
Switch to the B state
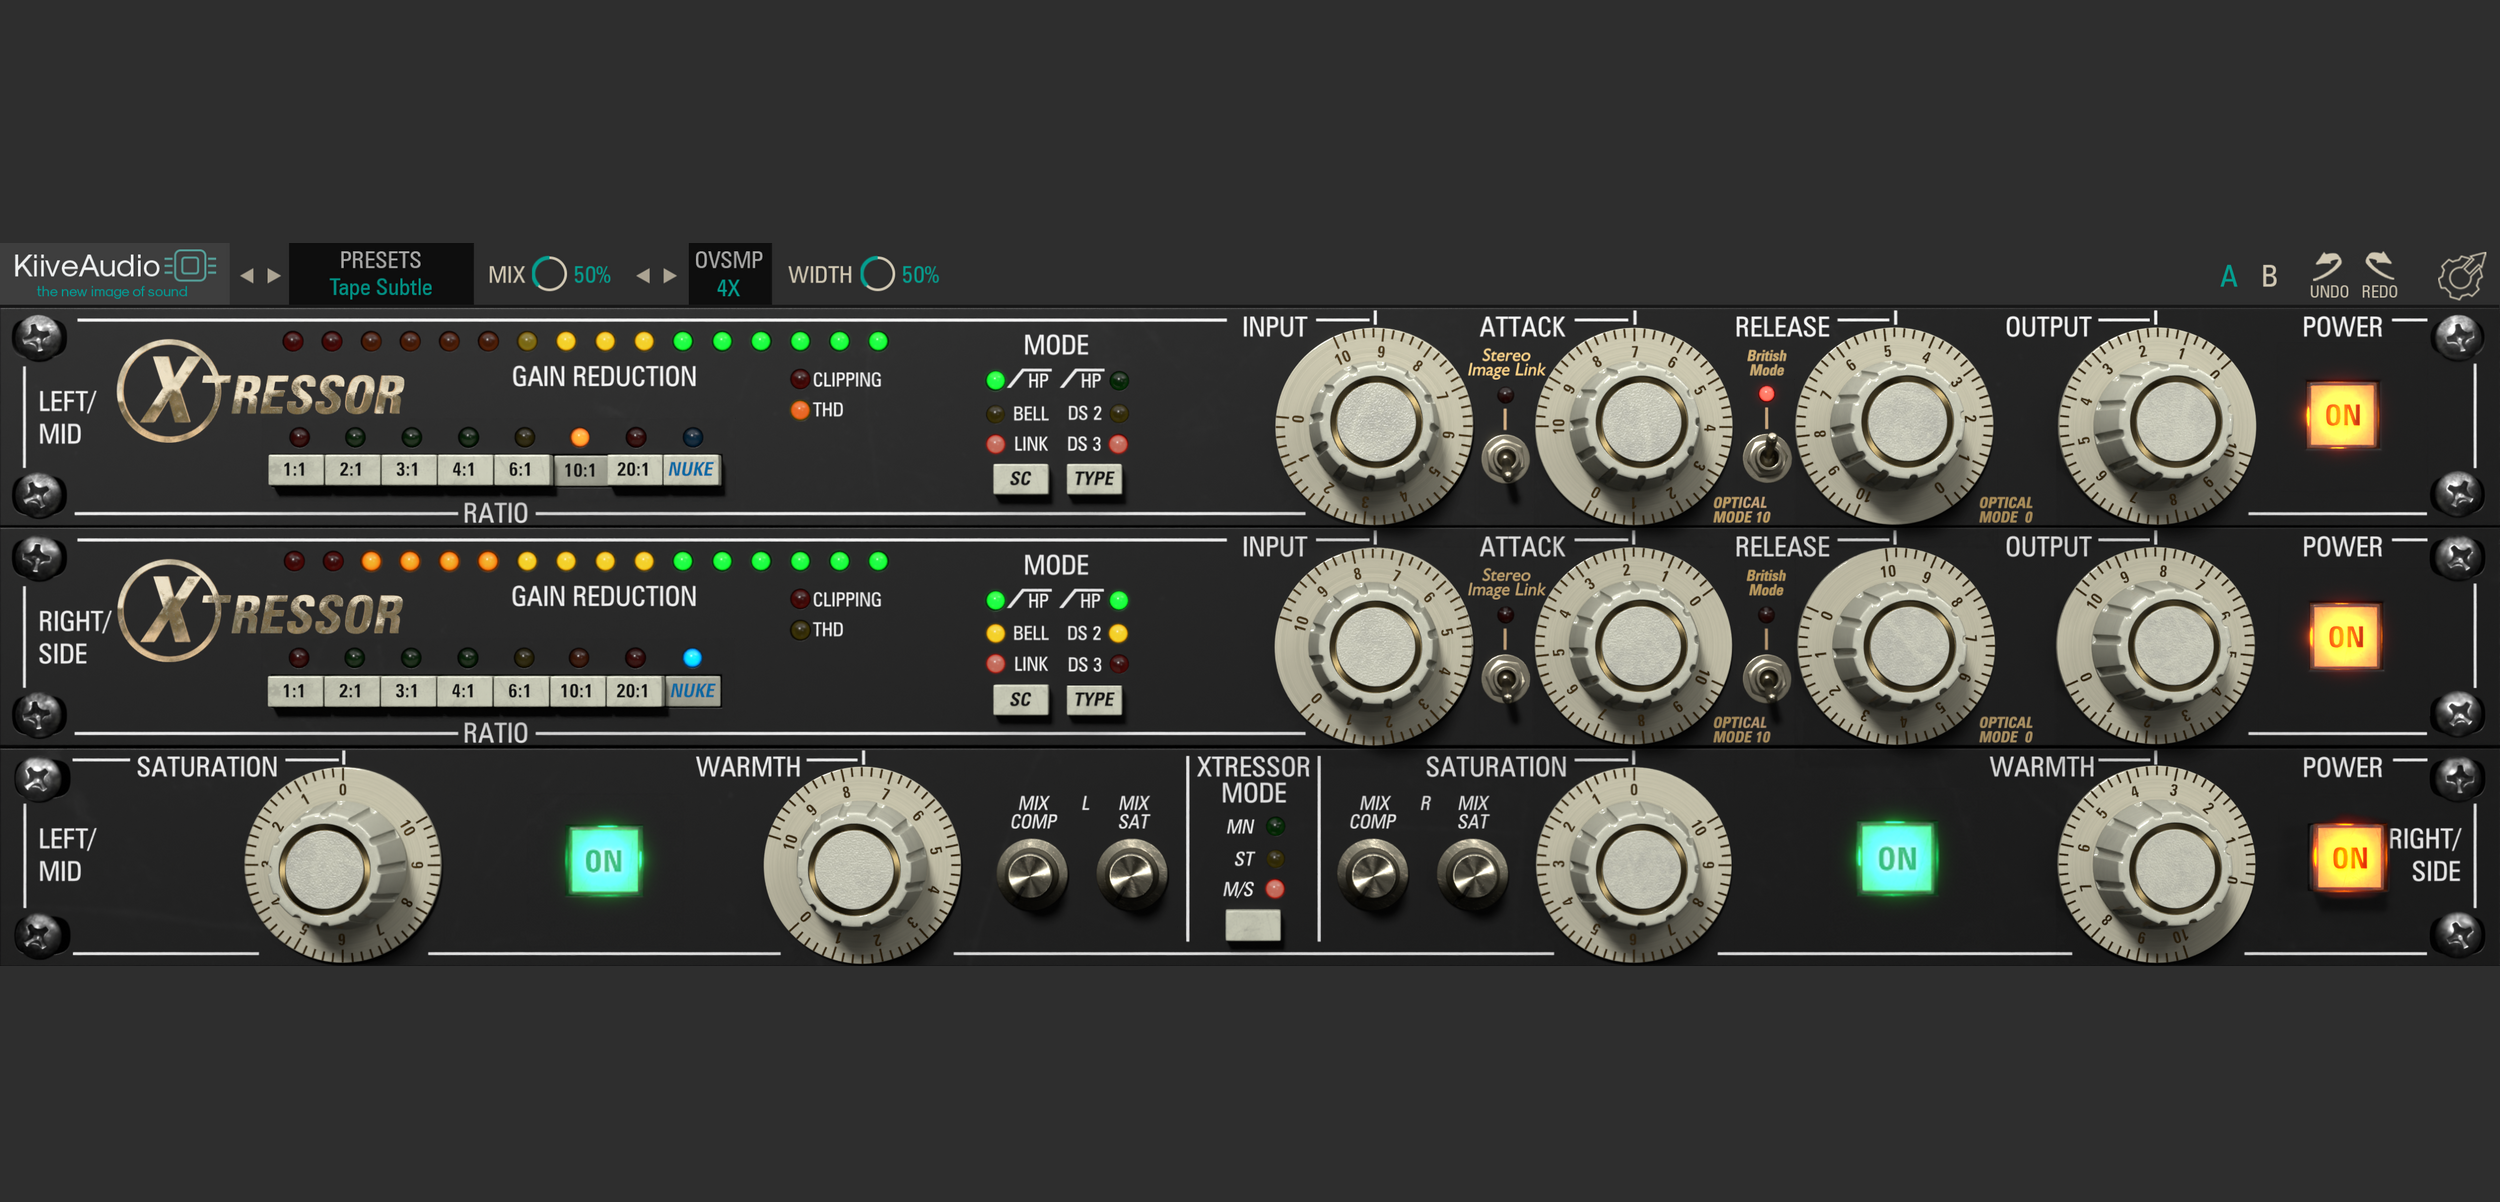pos(2270,276)
